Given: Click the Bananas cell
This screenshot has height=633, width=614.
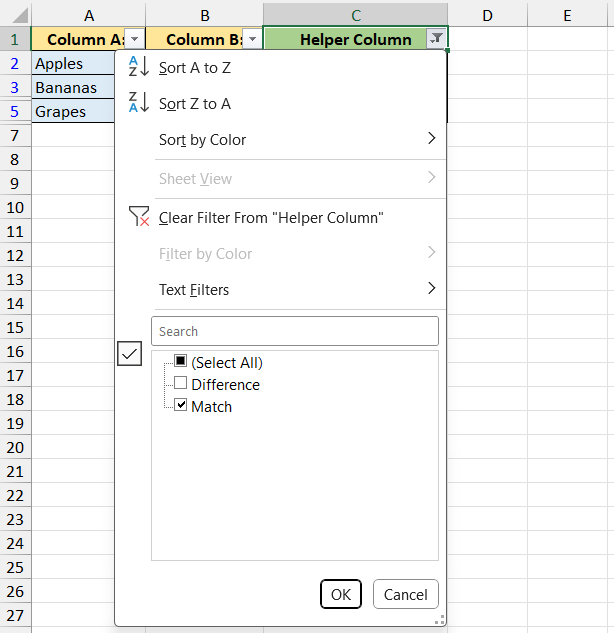Looking at the screenshot, I should pyautogui.click(x=73, y=87).
